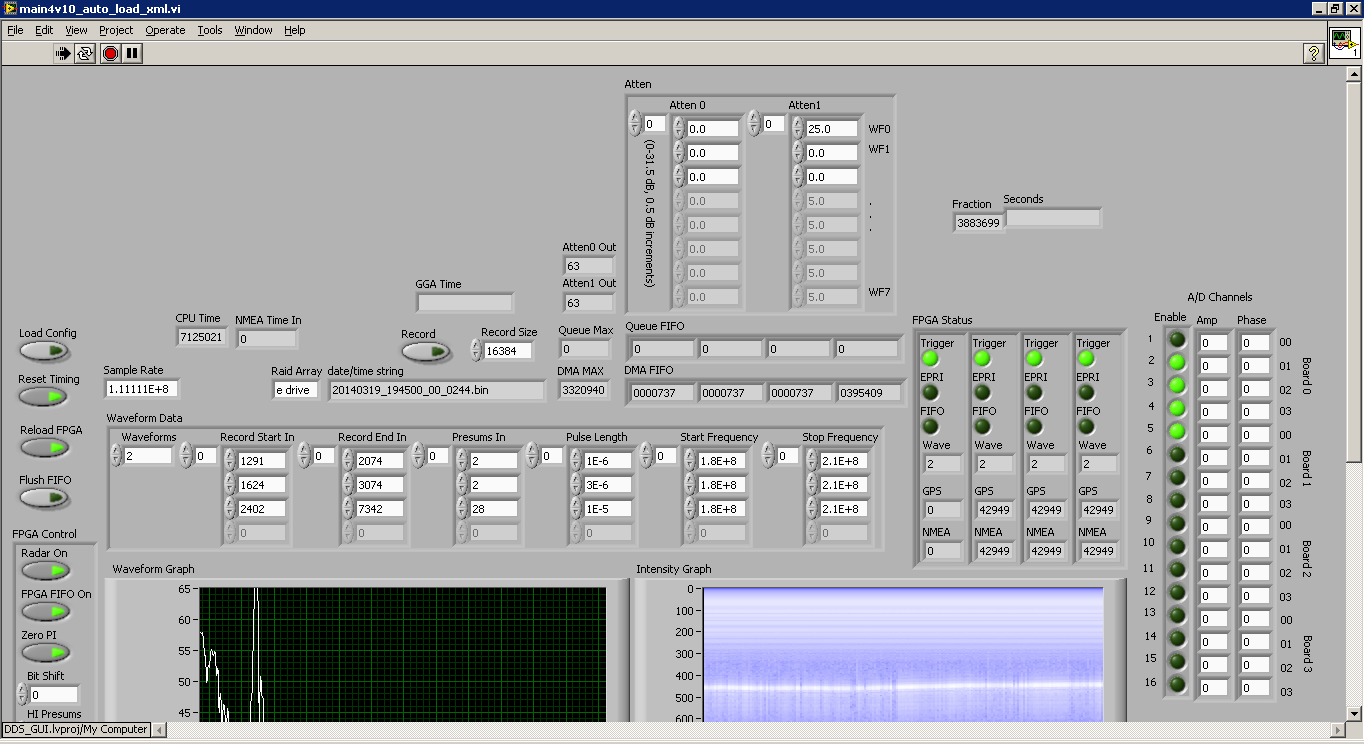Screen dimensions: 1364x744
Task: Open the Operate menu
Action: point(165,30)
